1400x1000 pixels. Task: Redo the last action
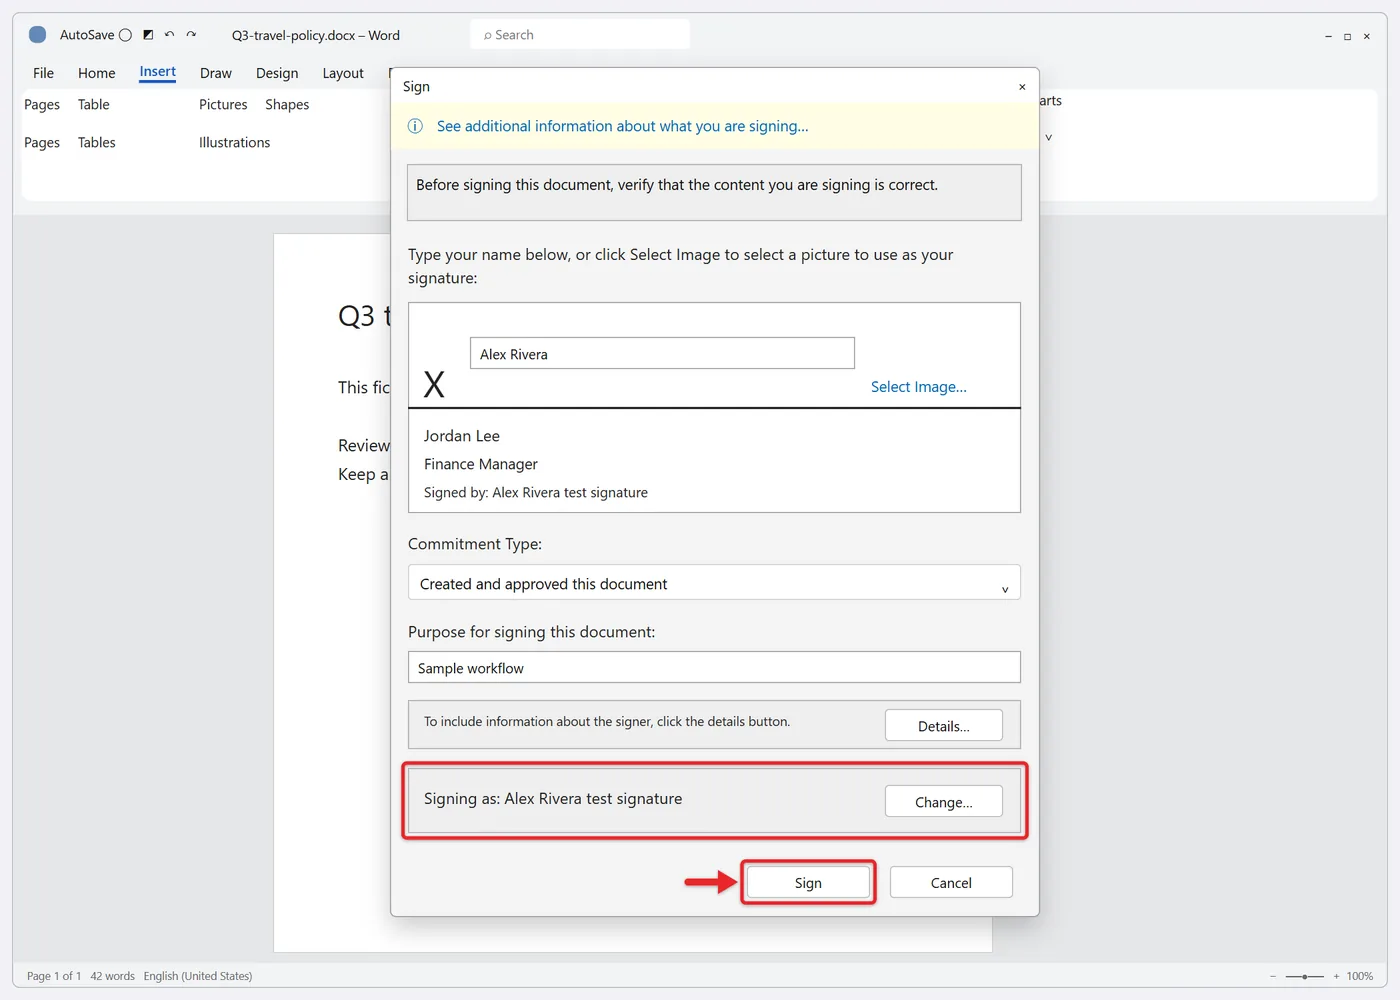(x=191, y=35)
